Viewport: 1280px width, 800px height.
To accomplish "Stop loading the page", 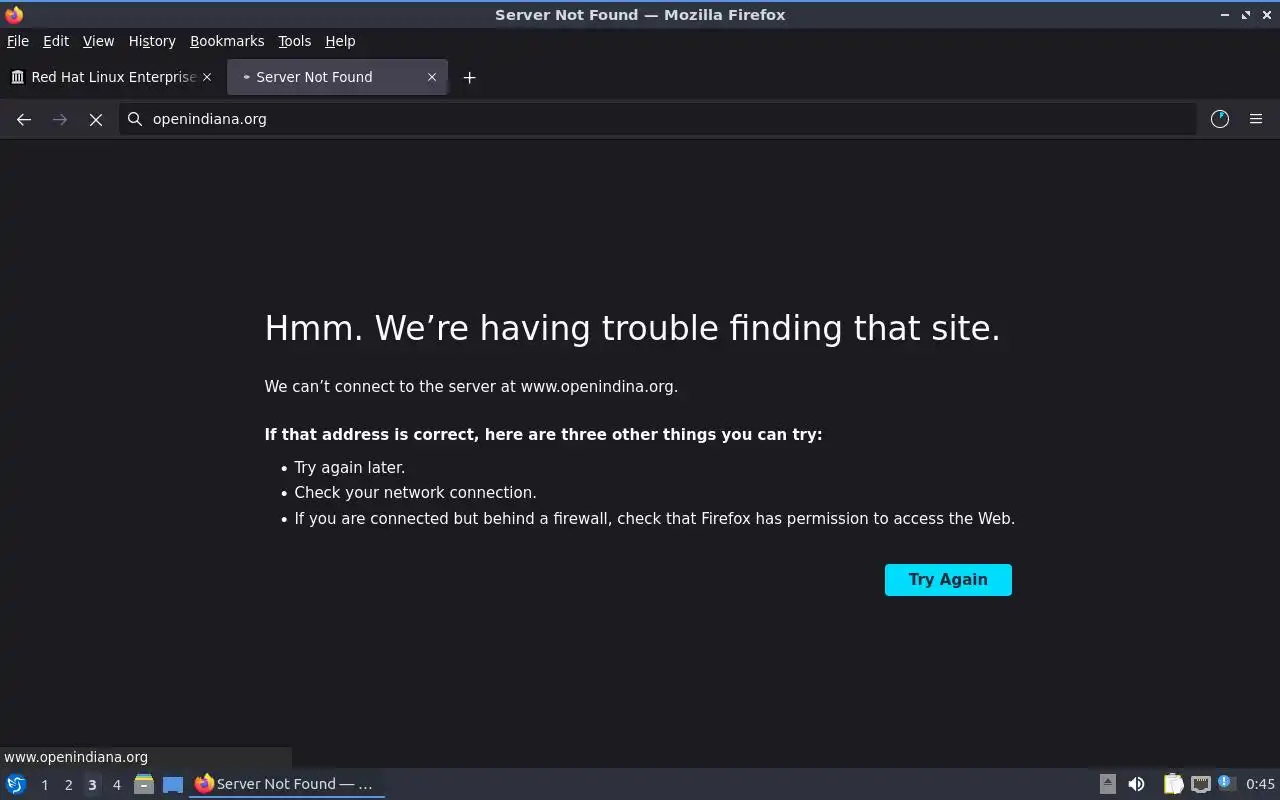I will coord(96,119).
